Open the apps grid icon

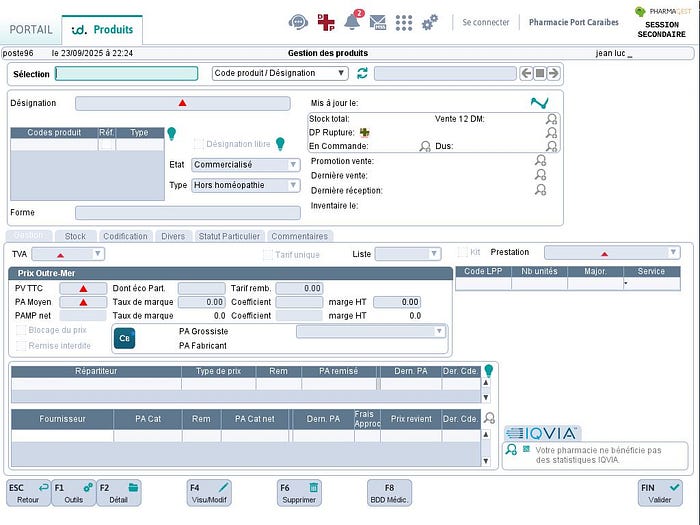point(404,23)
